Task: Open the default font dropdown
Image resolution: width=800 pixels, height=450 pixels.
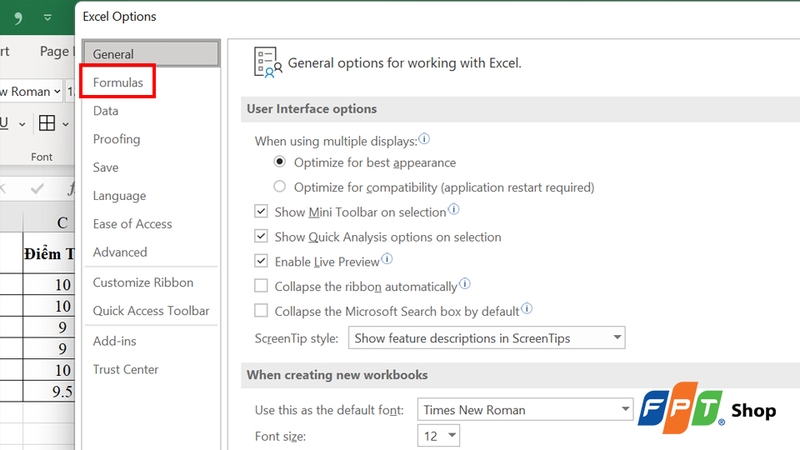Action: (525, 410)
